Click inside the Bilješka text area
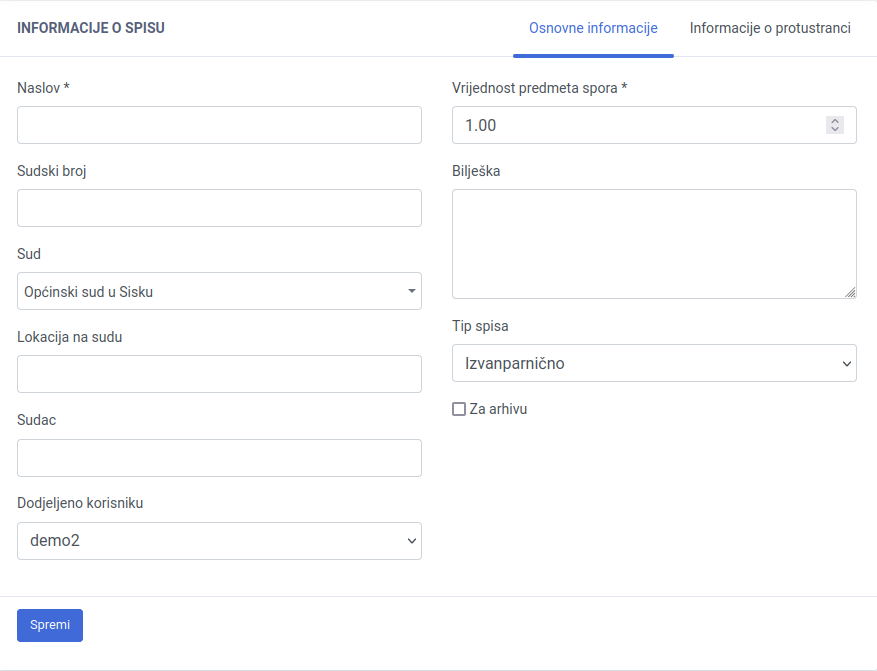Image resolution: width=877 pixels, height=671 pixels. pos(654,243)
